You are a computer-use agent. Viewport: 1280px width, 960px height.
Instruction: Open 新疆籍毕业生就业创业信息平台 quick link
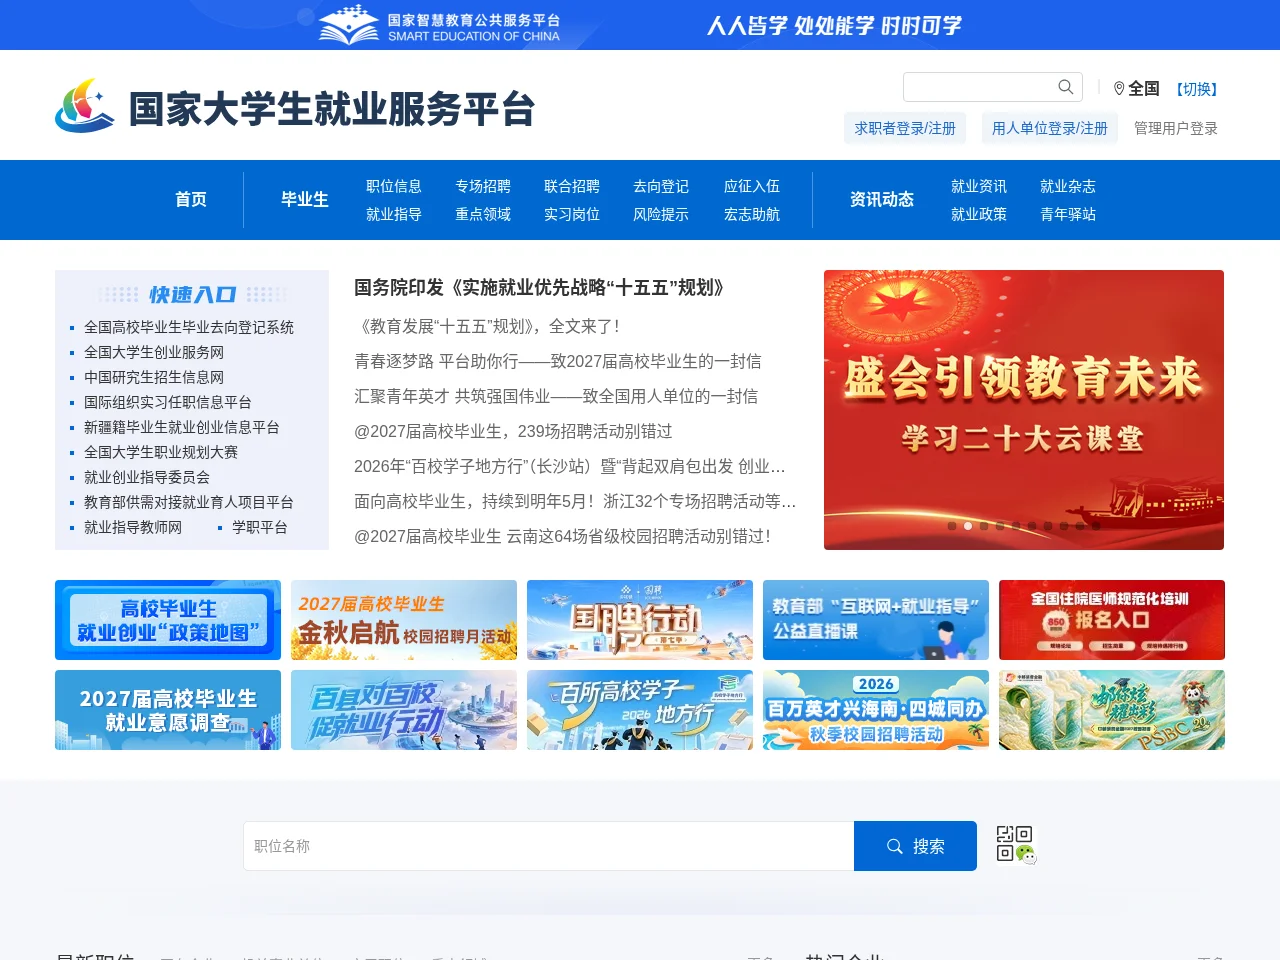point(182,427)
